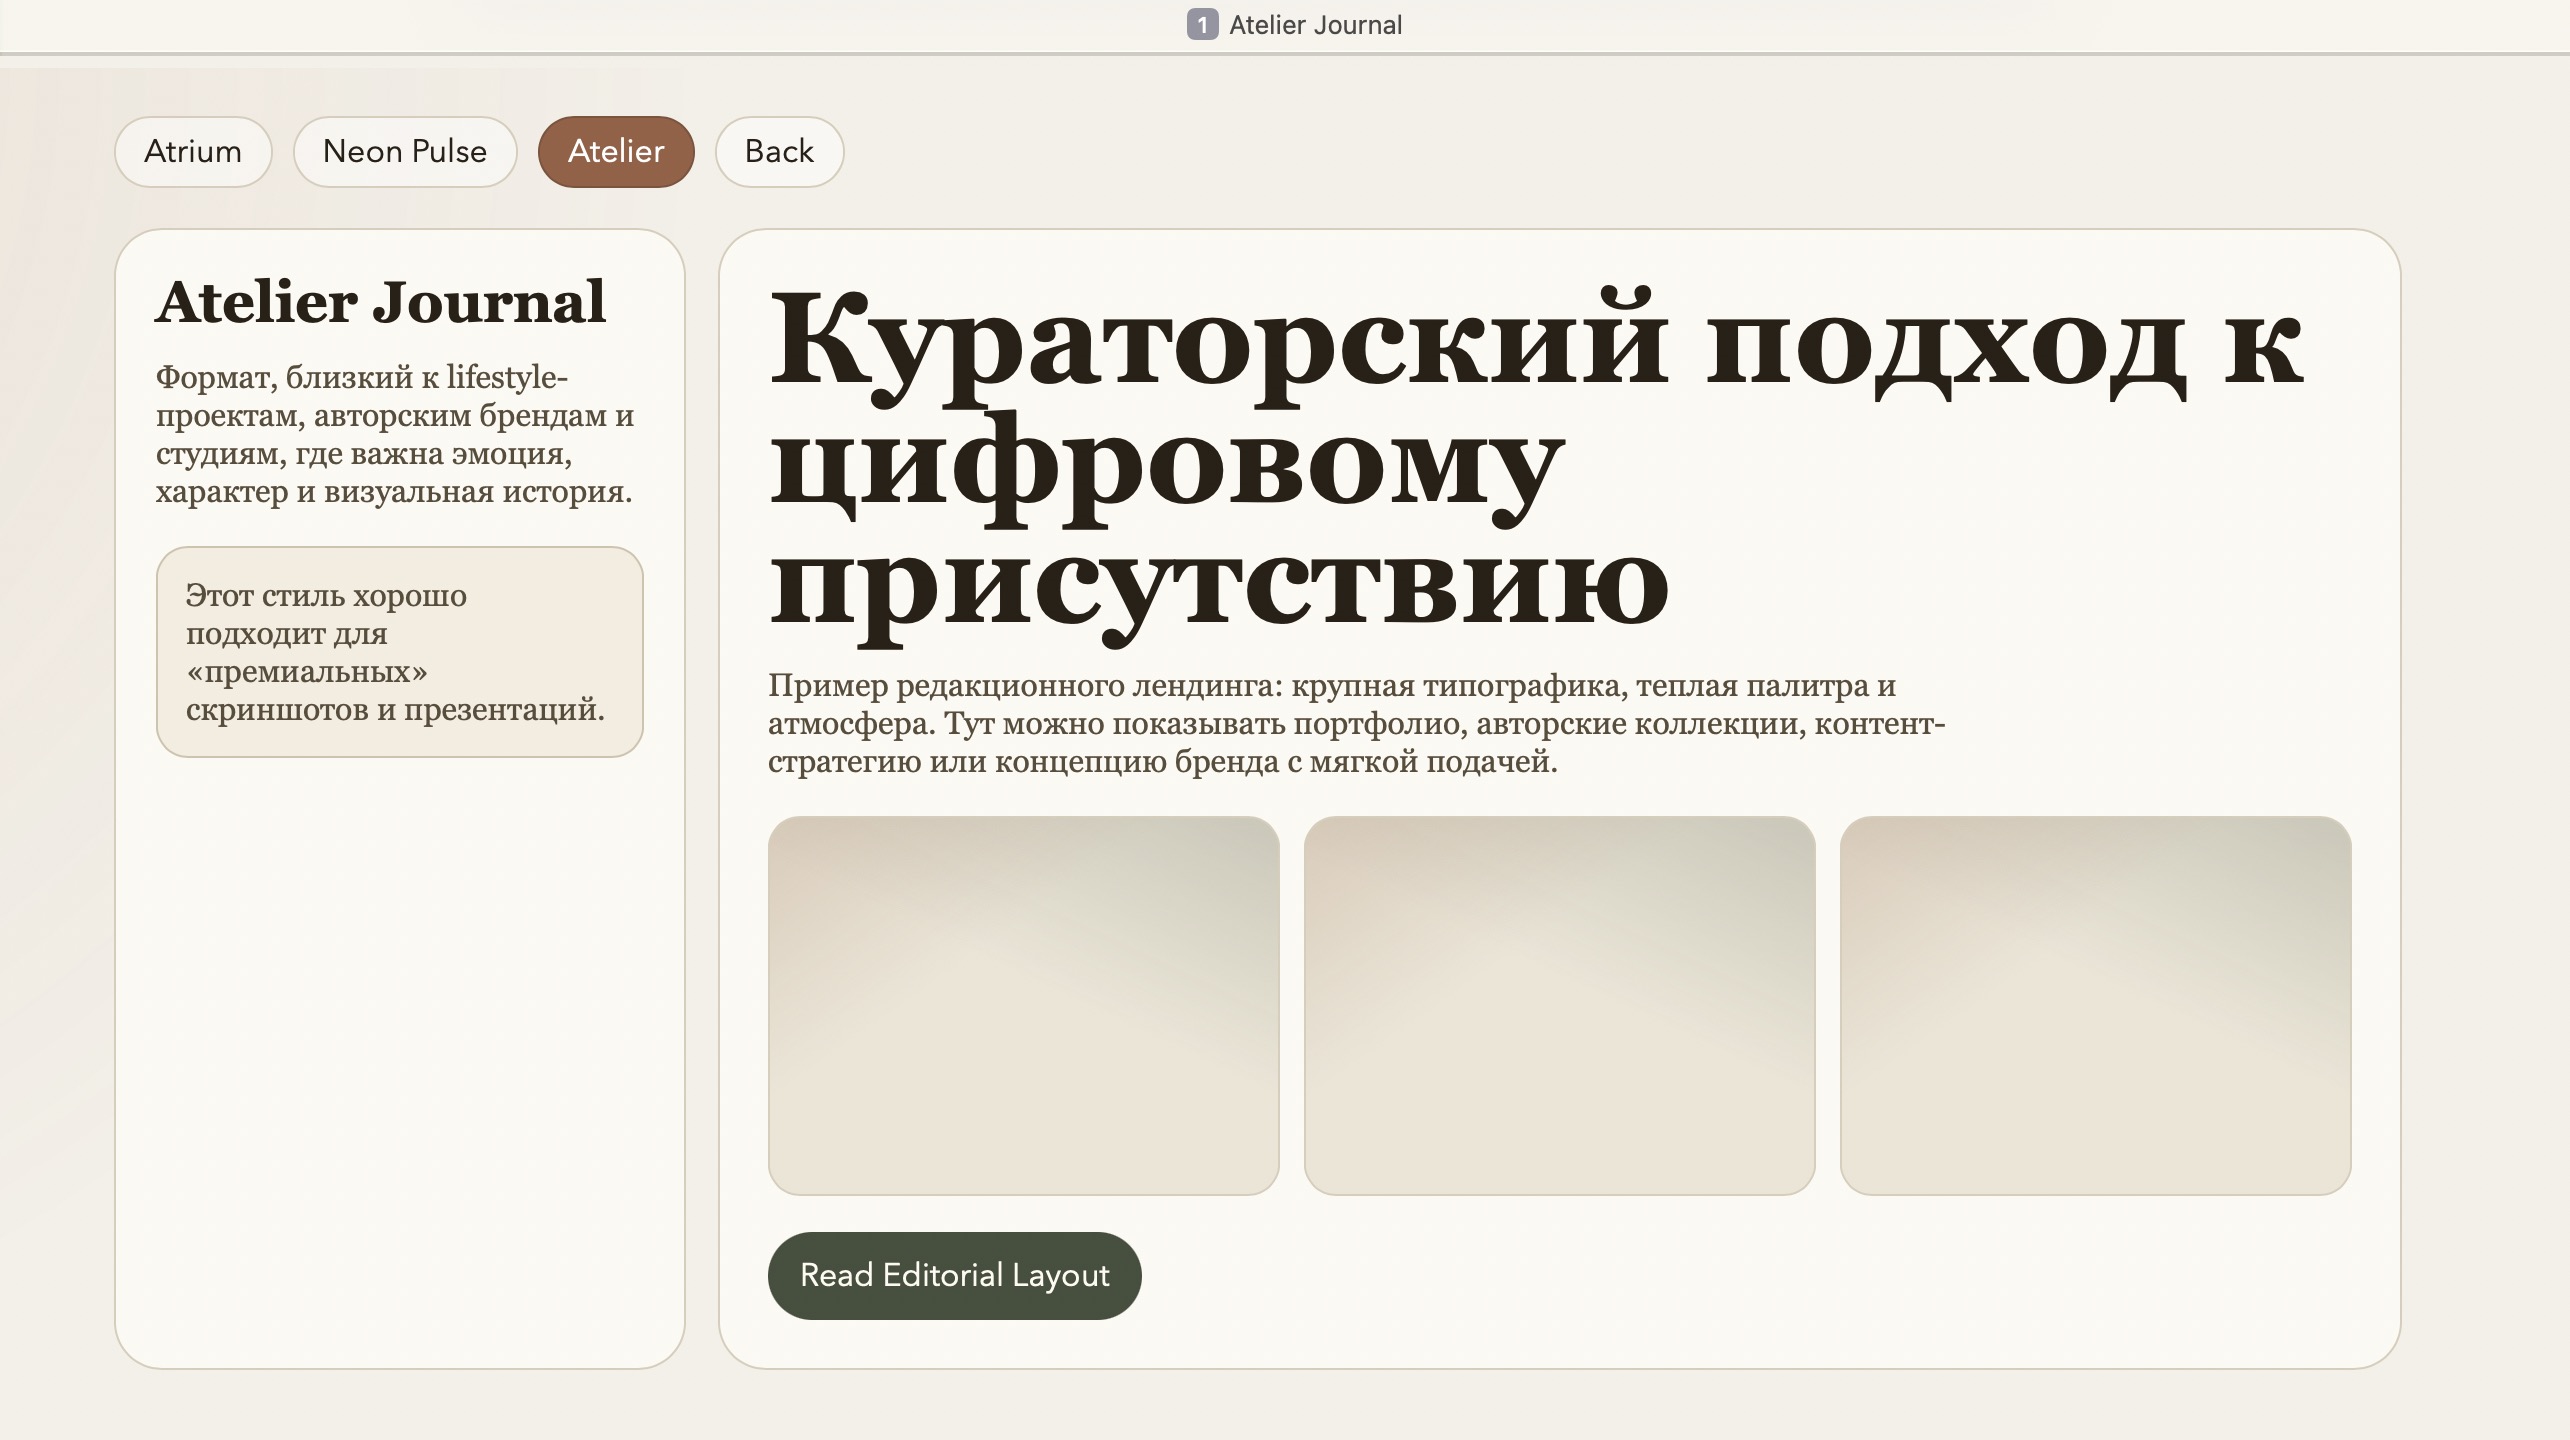Switch to the Atrium style
The width and height of the screenshot is (2570, 1440).
click(193, 152)
